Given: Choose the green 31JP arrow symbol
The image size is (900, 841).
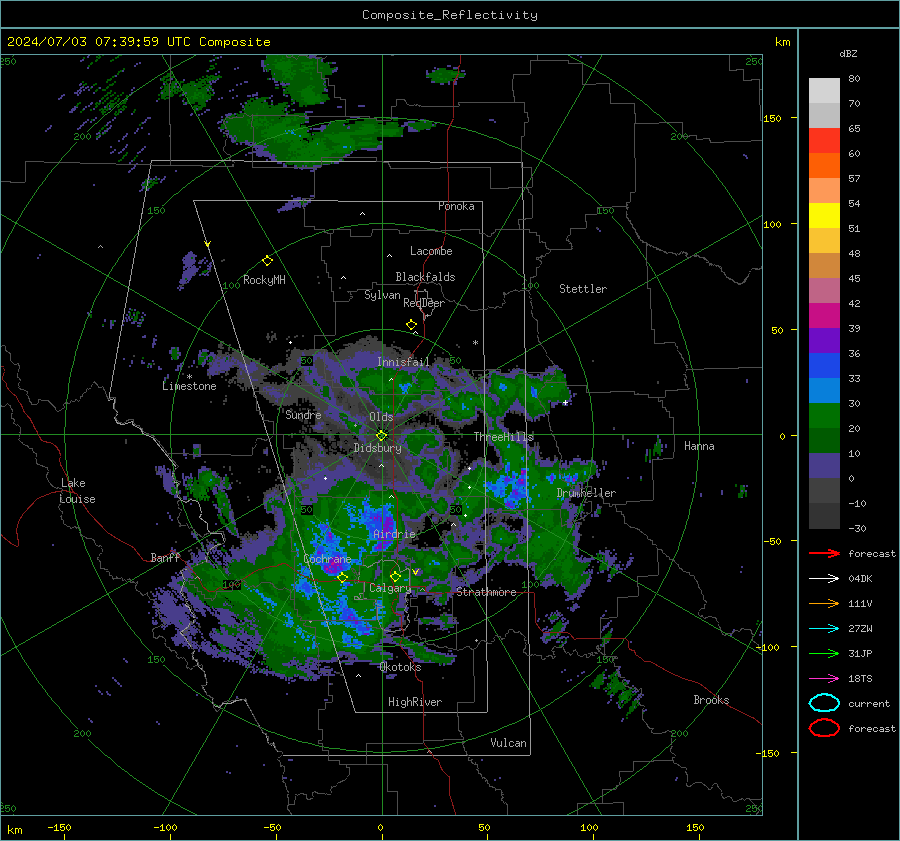Looking at the screenshot, I should point(824,653).
